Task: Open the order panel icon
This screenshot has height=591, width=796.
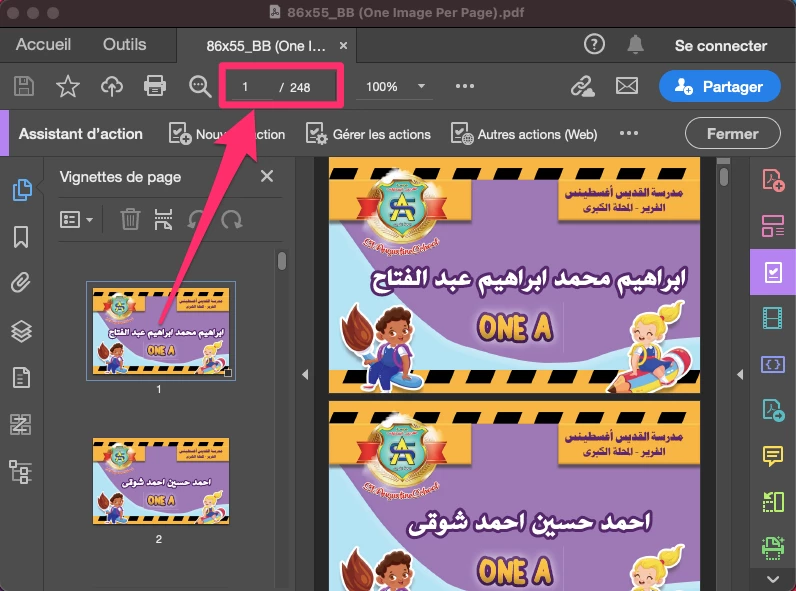Action: coord(21,424)
